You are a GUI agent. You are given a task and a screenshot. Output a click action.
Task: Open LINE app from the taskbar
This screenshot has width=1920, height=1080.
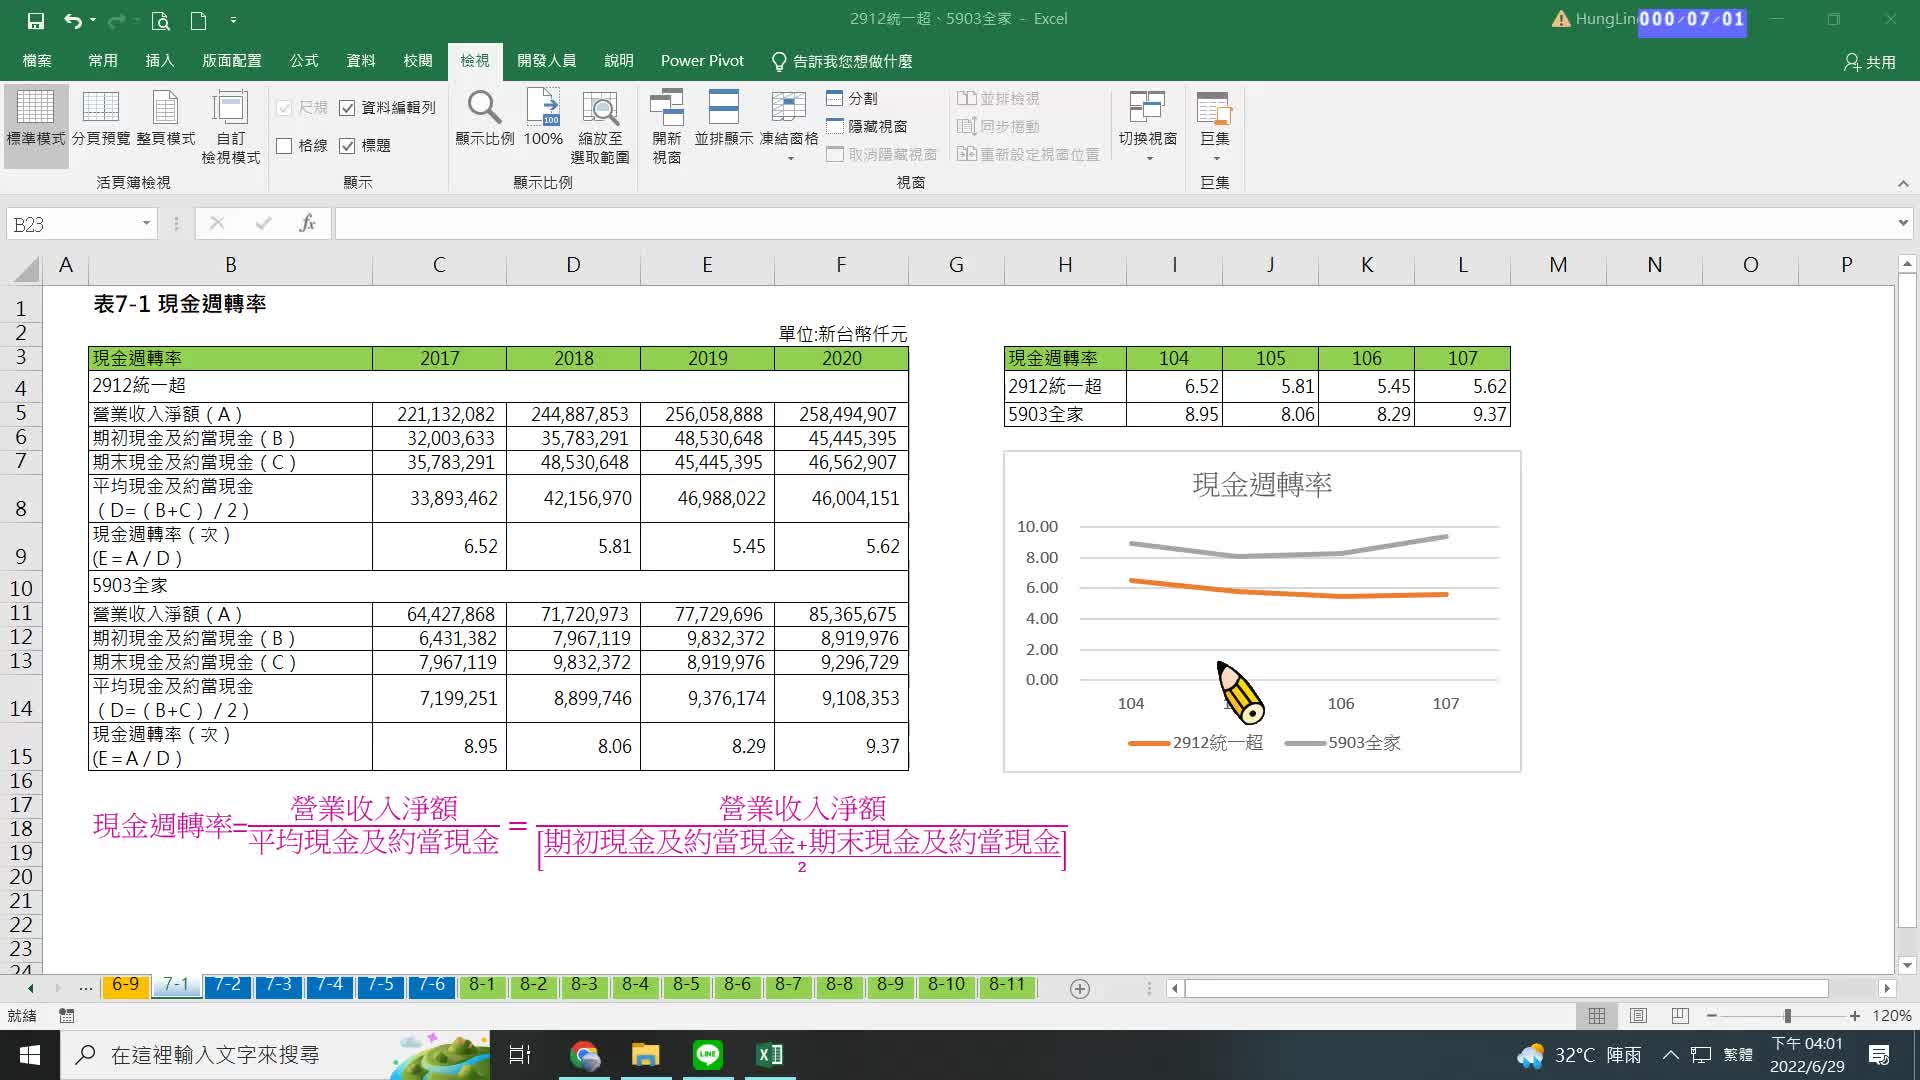point(708,1055)
